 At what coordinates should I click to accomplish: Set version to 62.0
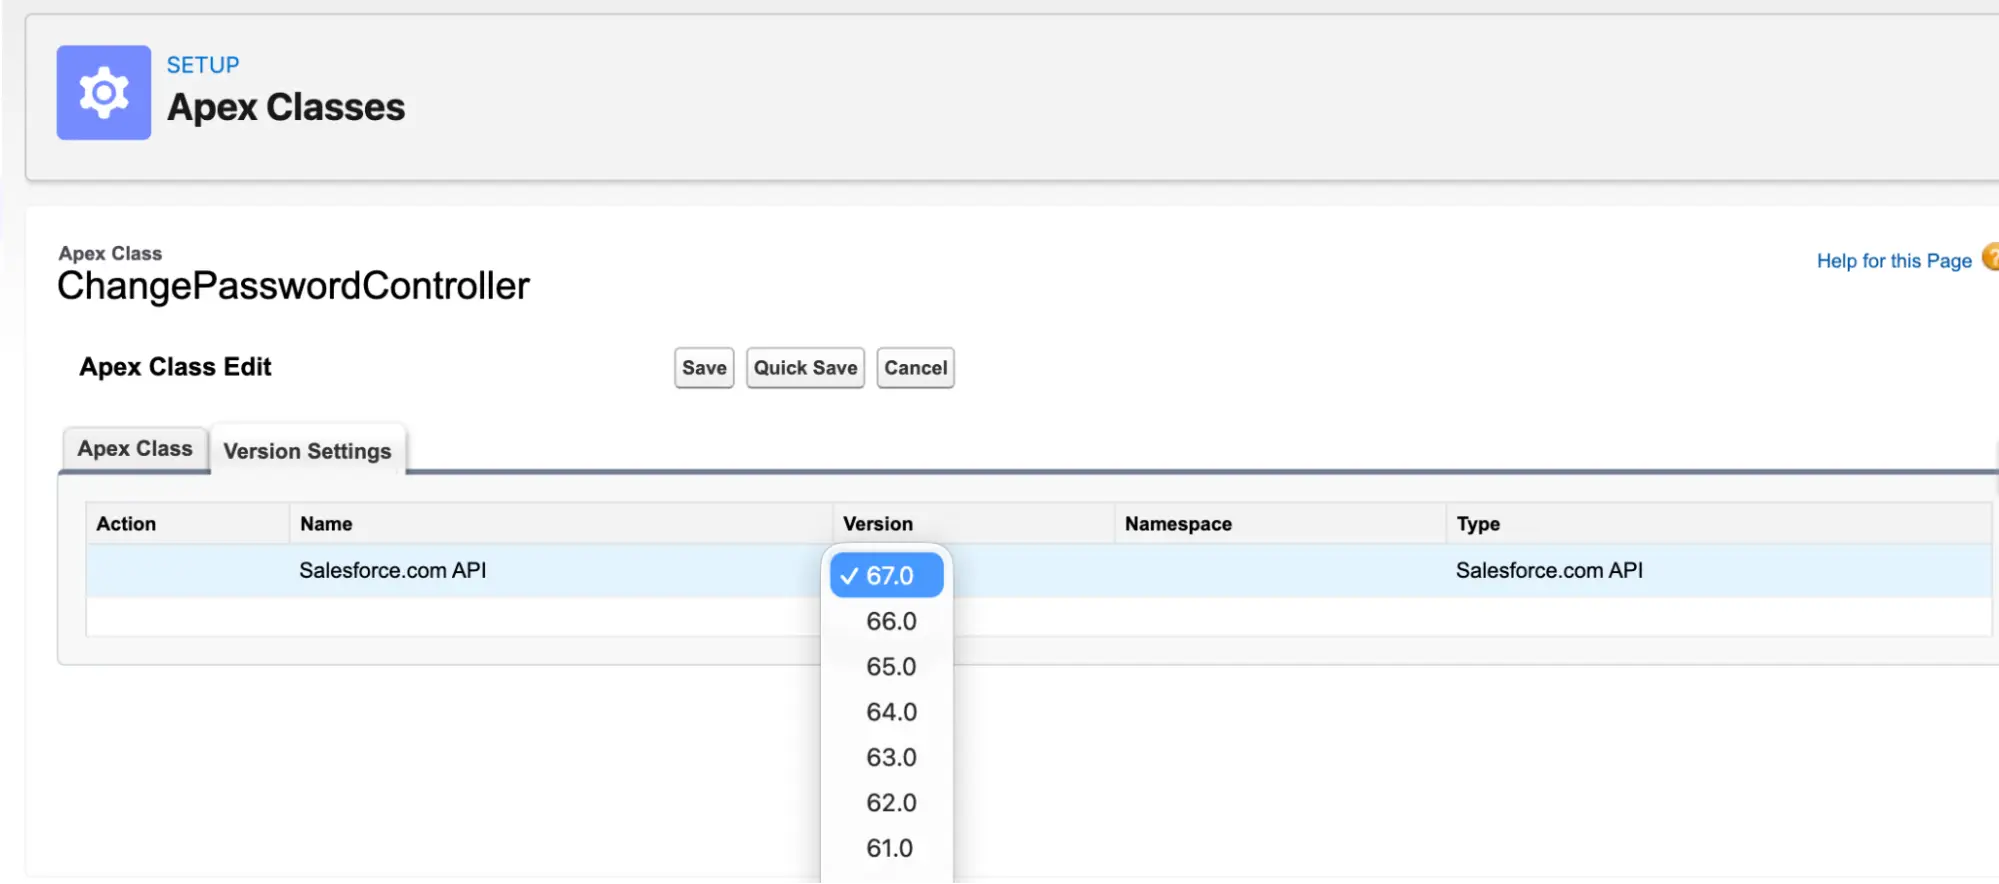tap(891, 803)
